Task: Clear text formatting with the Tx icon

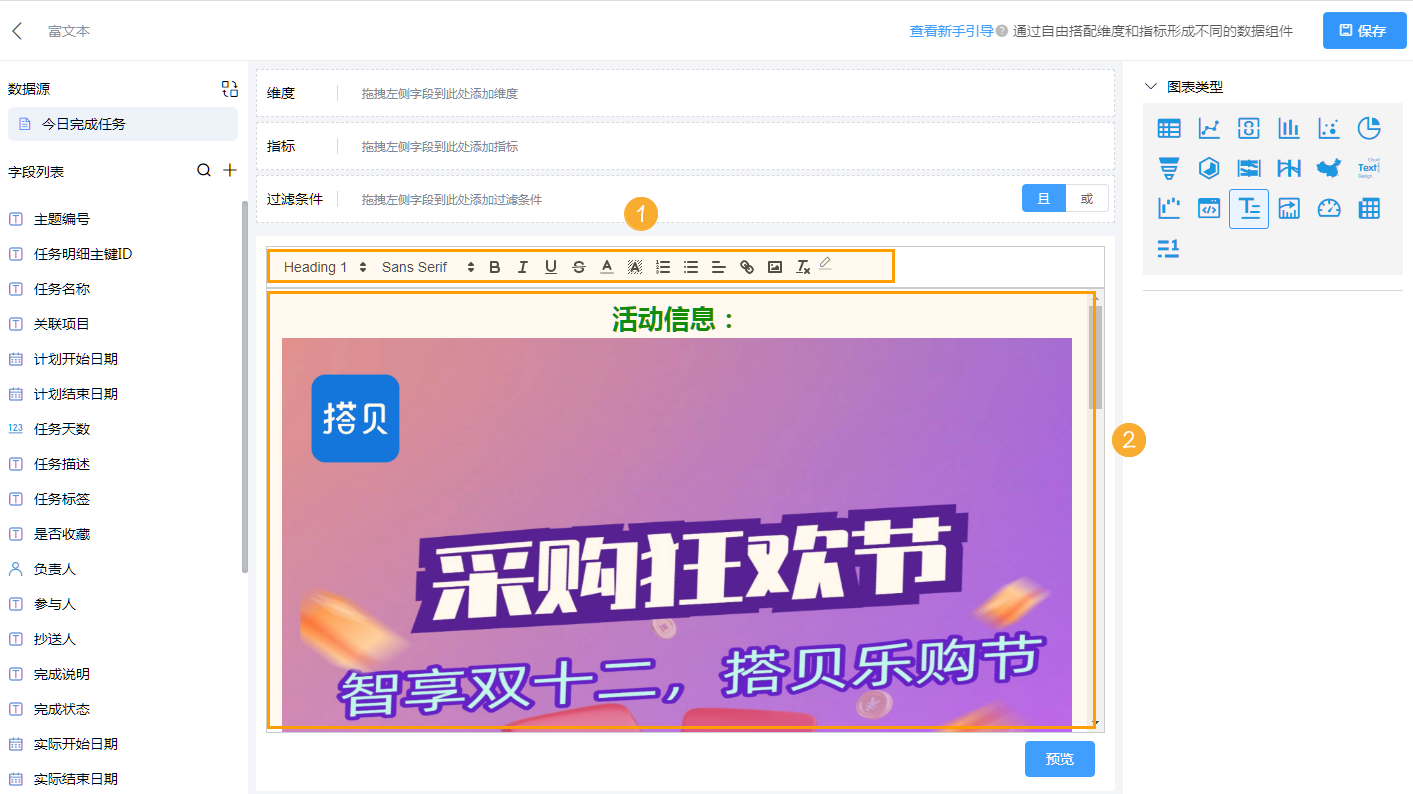Action: 802,267
